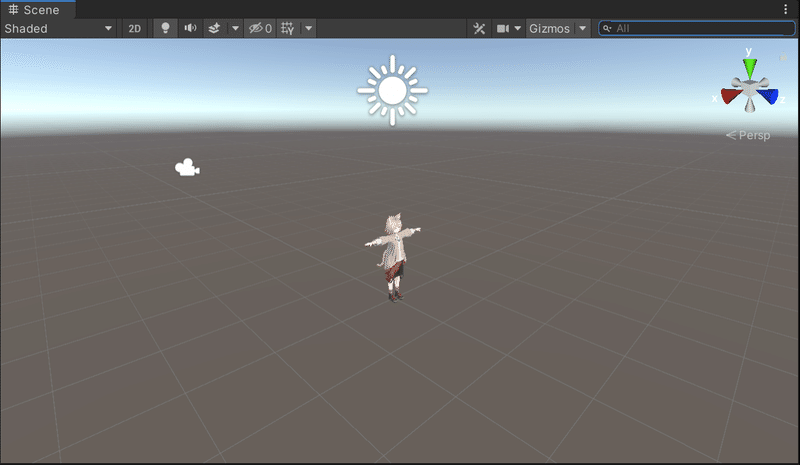Toggle scene effects (skybox, fog) icon
The image size is (800, 465).
click(x=214, y=29)
